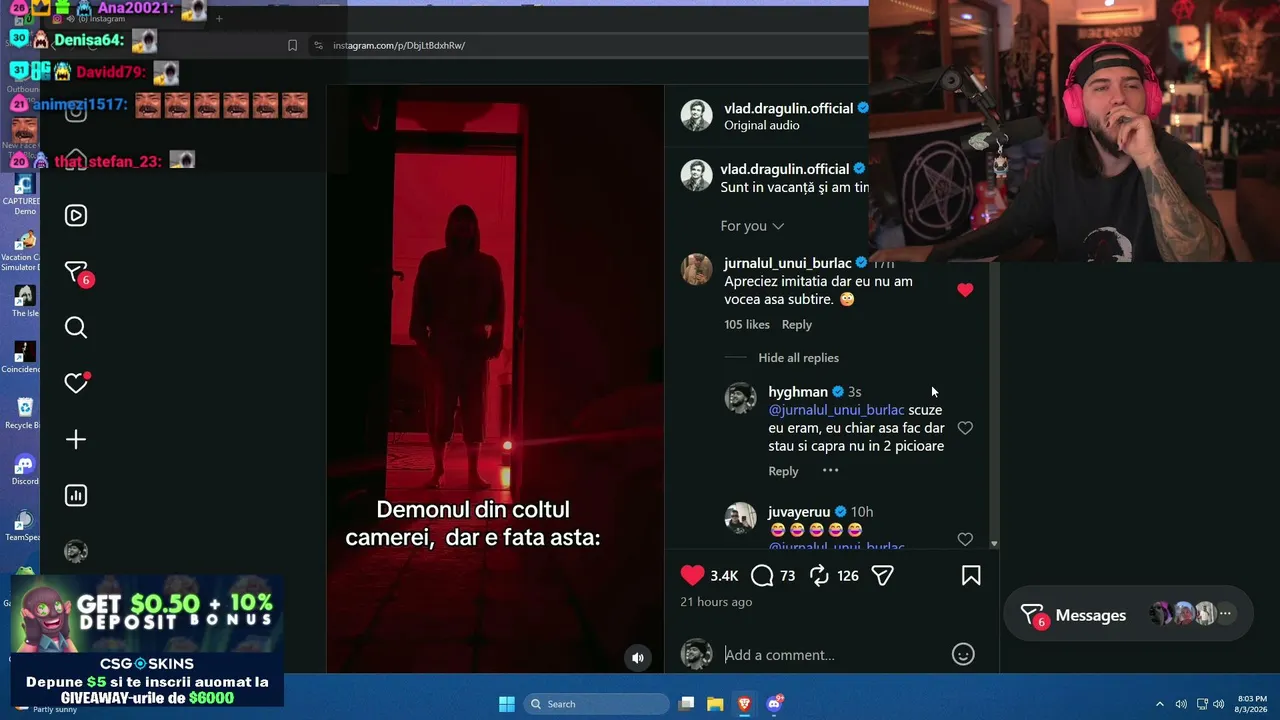Open the taskbar clock and date

(x=1252, y=704)
